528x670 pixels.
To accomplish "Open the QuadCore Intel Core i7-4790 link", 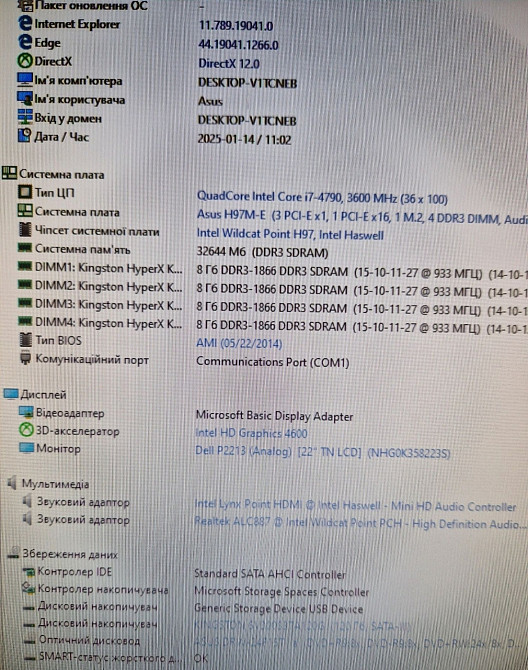I will tap(322, 197).
